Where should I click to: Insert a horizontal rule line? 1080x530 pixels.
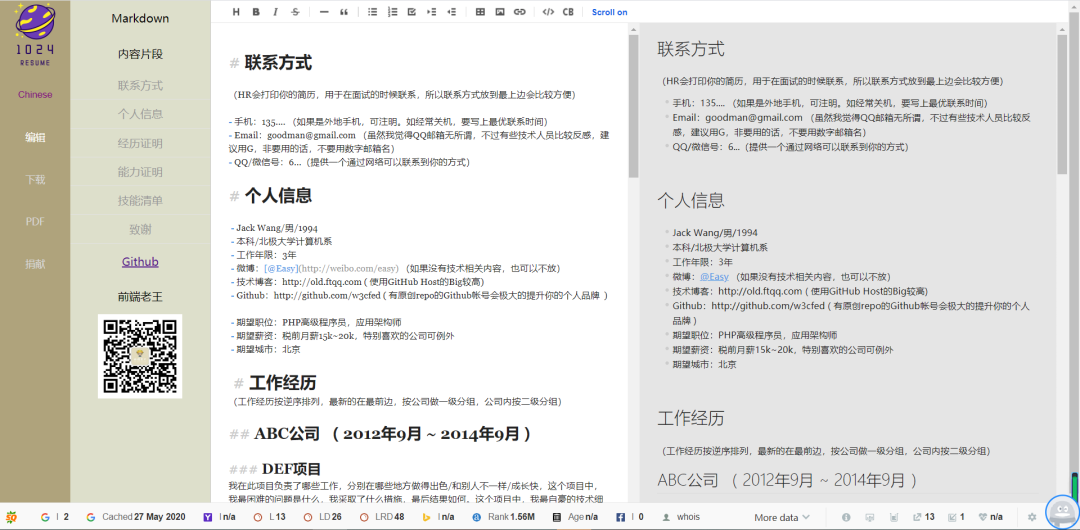(x=324, y=12)
